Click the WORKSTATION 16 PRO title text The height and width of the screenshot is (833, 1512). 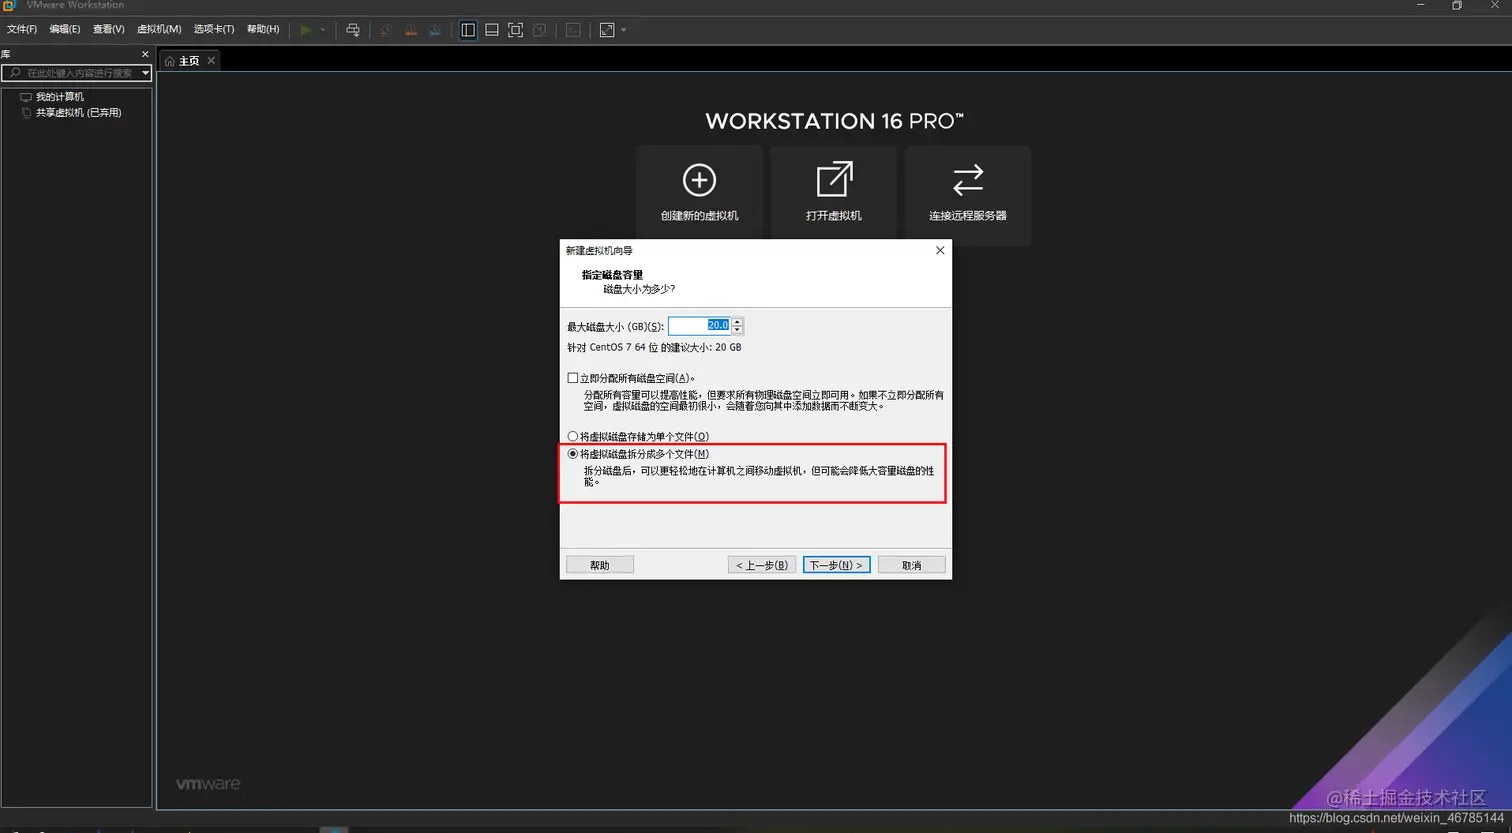pyautogui.click(x=835, y=122)
